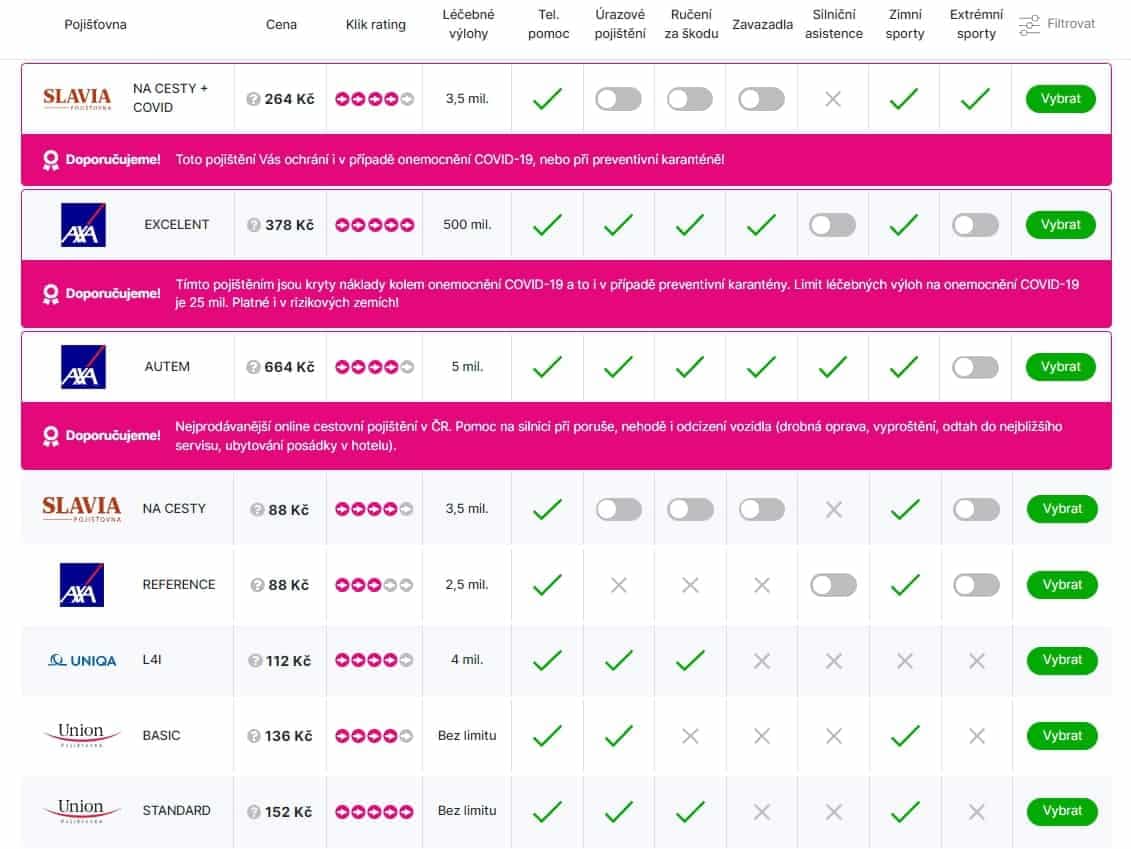Click the info icon next to 664 Kč
The image size is (1131, 849).
[x=253, y=367]
